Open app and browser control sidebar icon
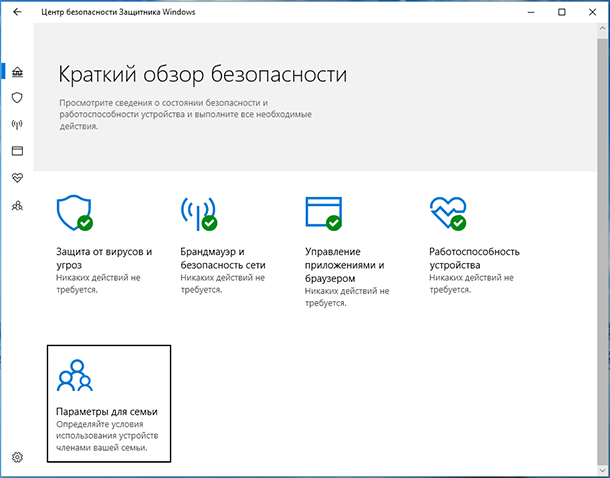 (x=17, y=151)
